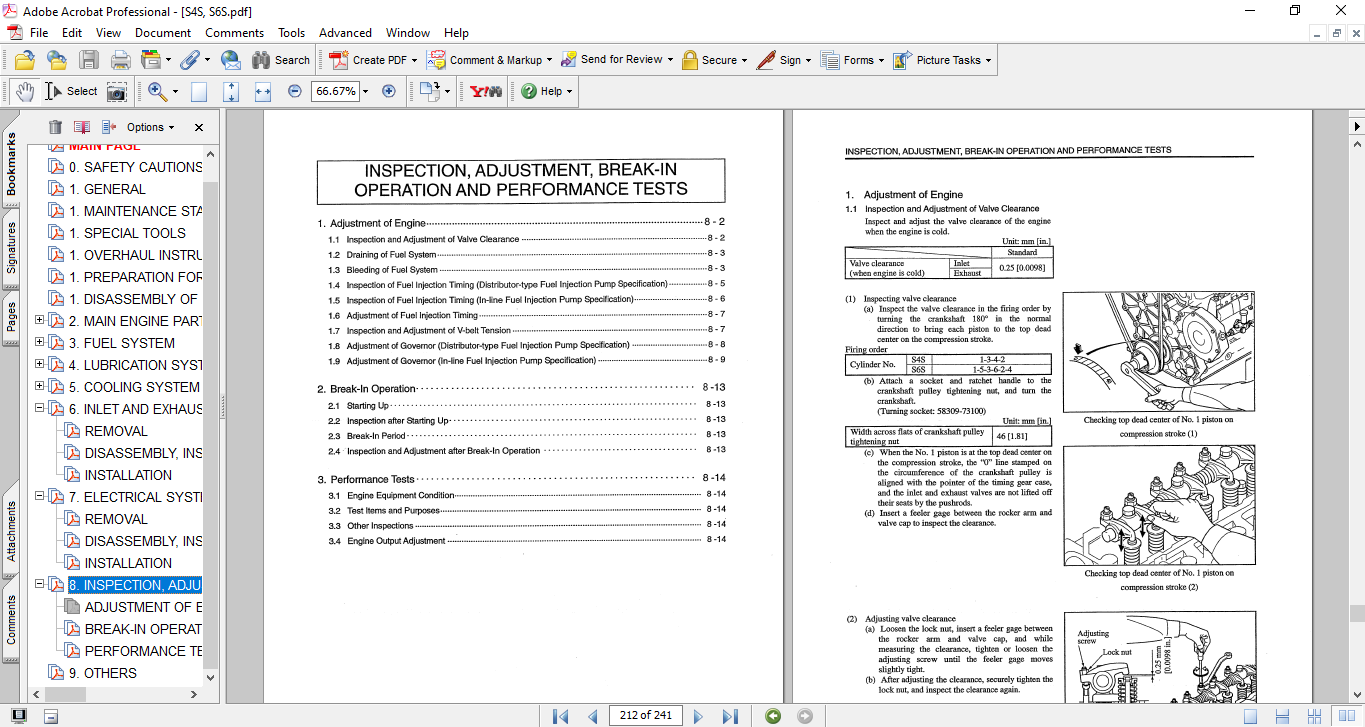The image size is (1365, 727).
Task: Click the Snapshot camera tool
Action: (117, 91)
